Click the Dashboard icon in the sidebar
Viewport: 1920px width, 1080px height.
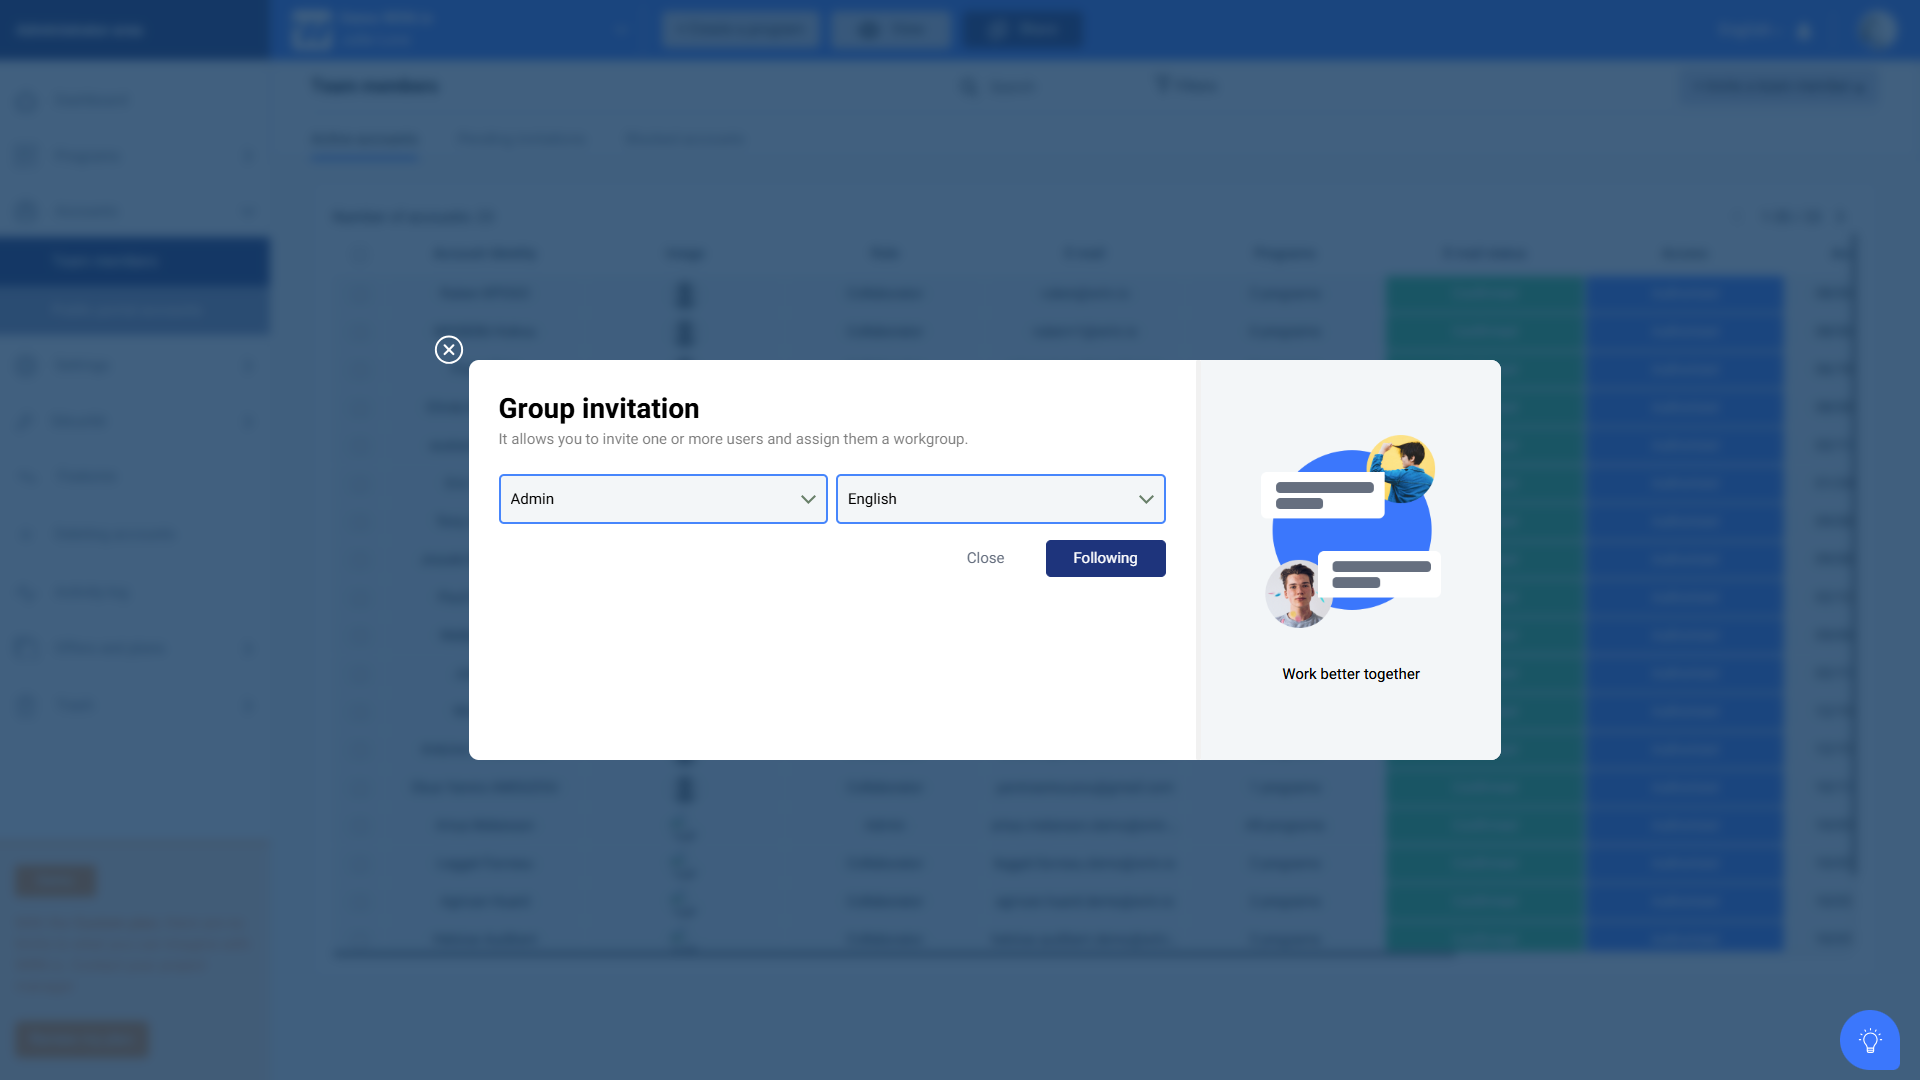click(x=27, y=101)
